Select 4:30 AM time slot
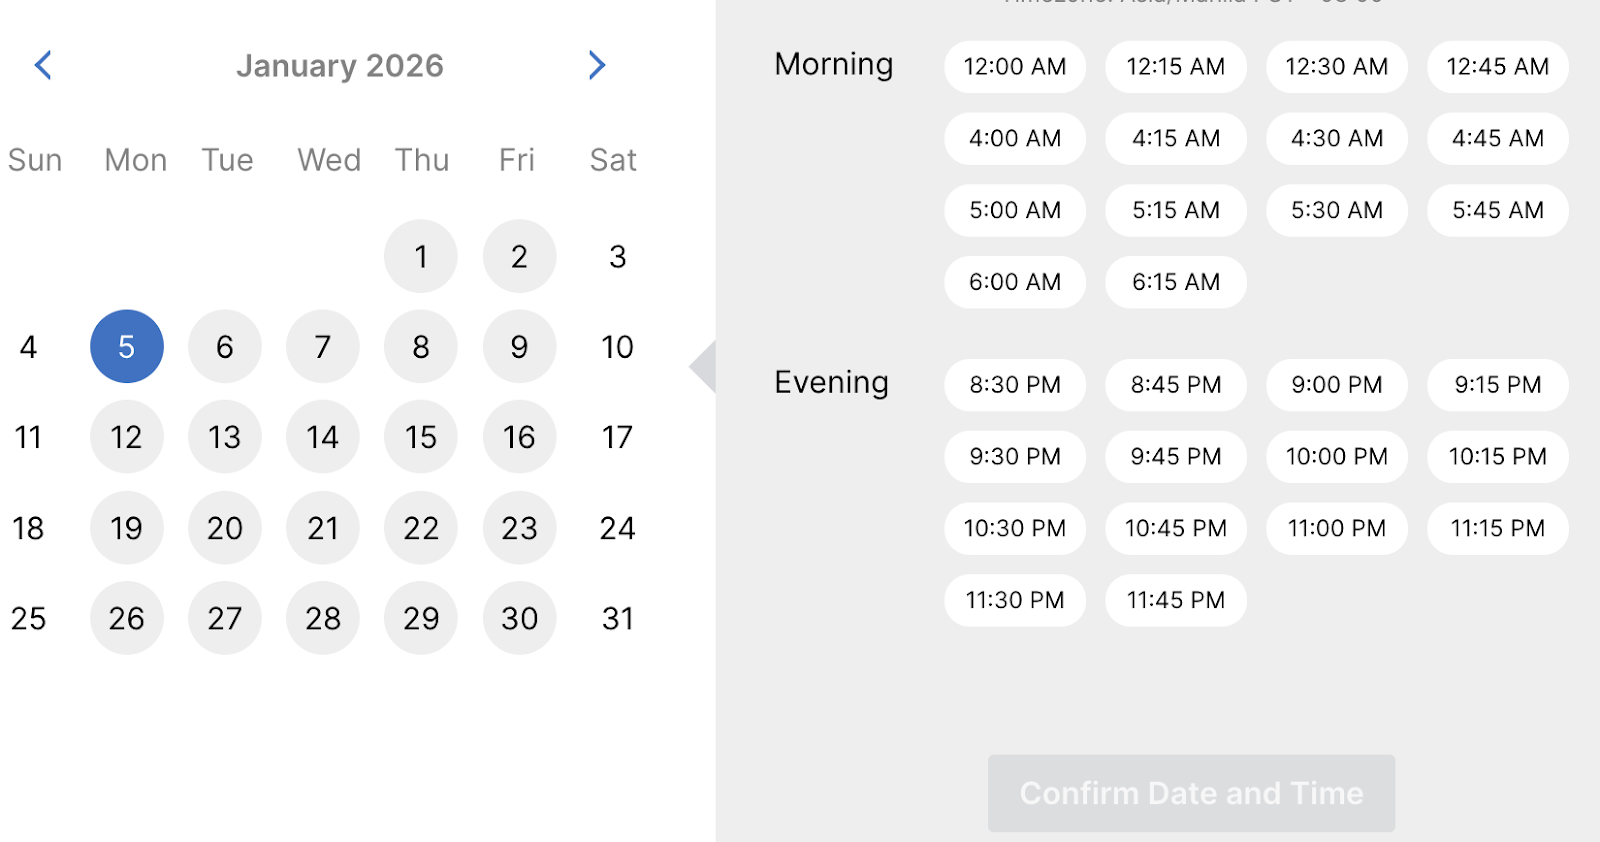 pos(1337,139)
